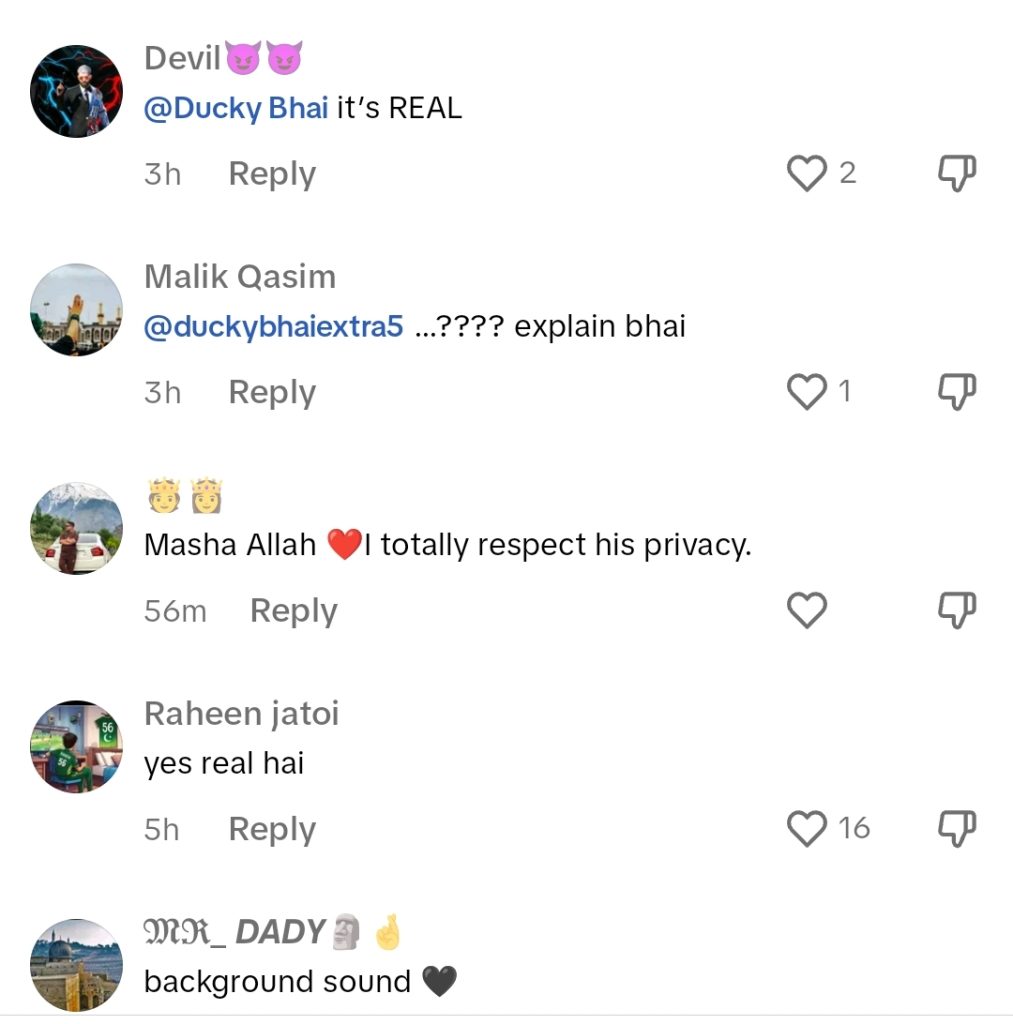Image resolution: width=1013 pixels, height=1024 pixels.
Task: Dislike Devil's "it's REAL" comment
Action: click(x=956, y=173)
